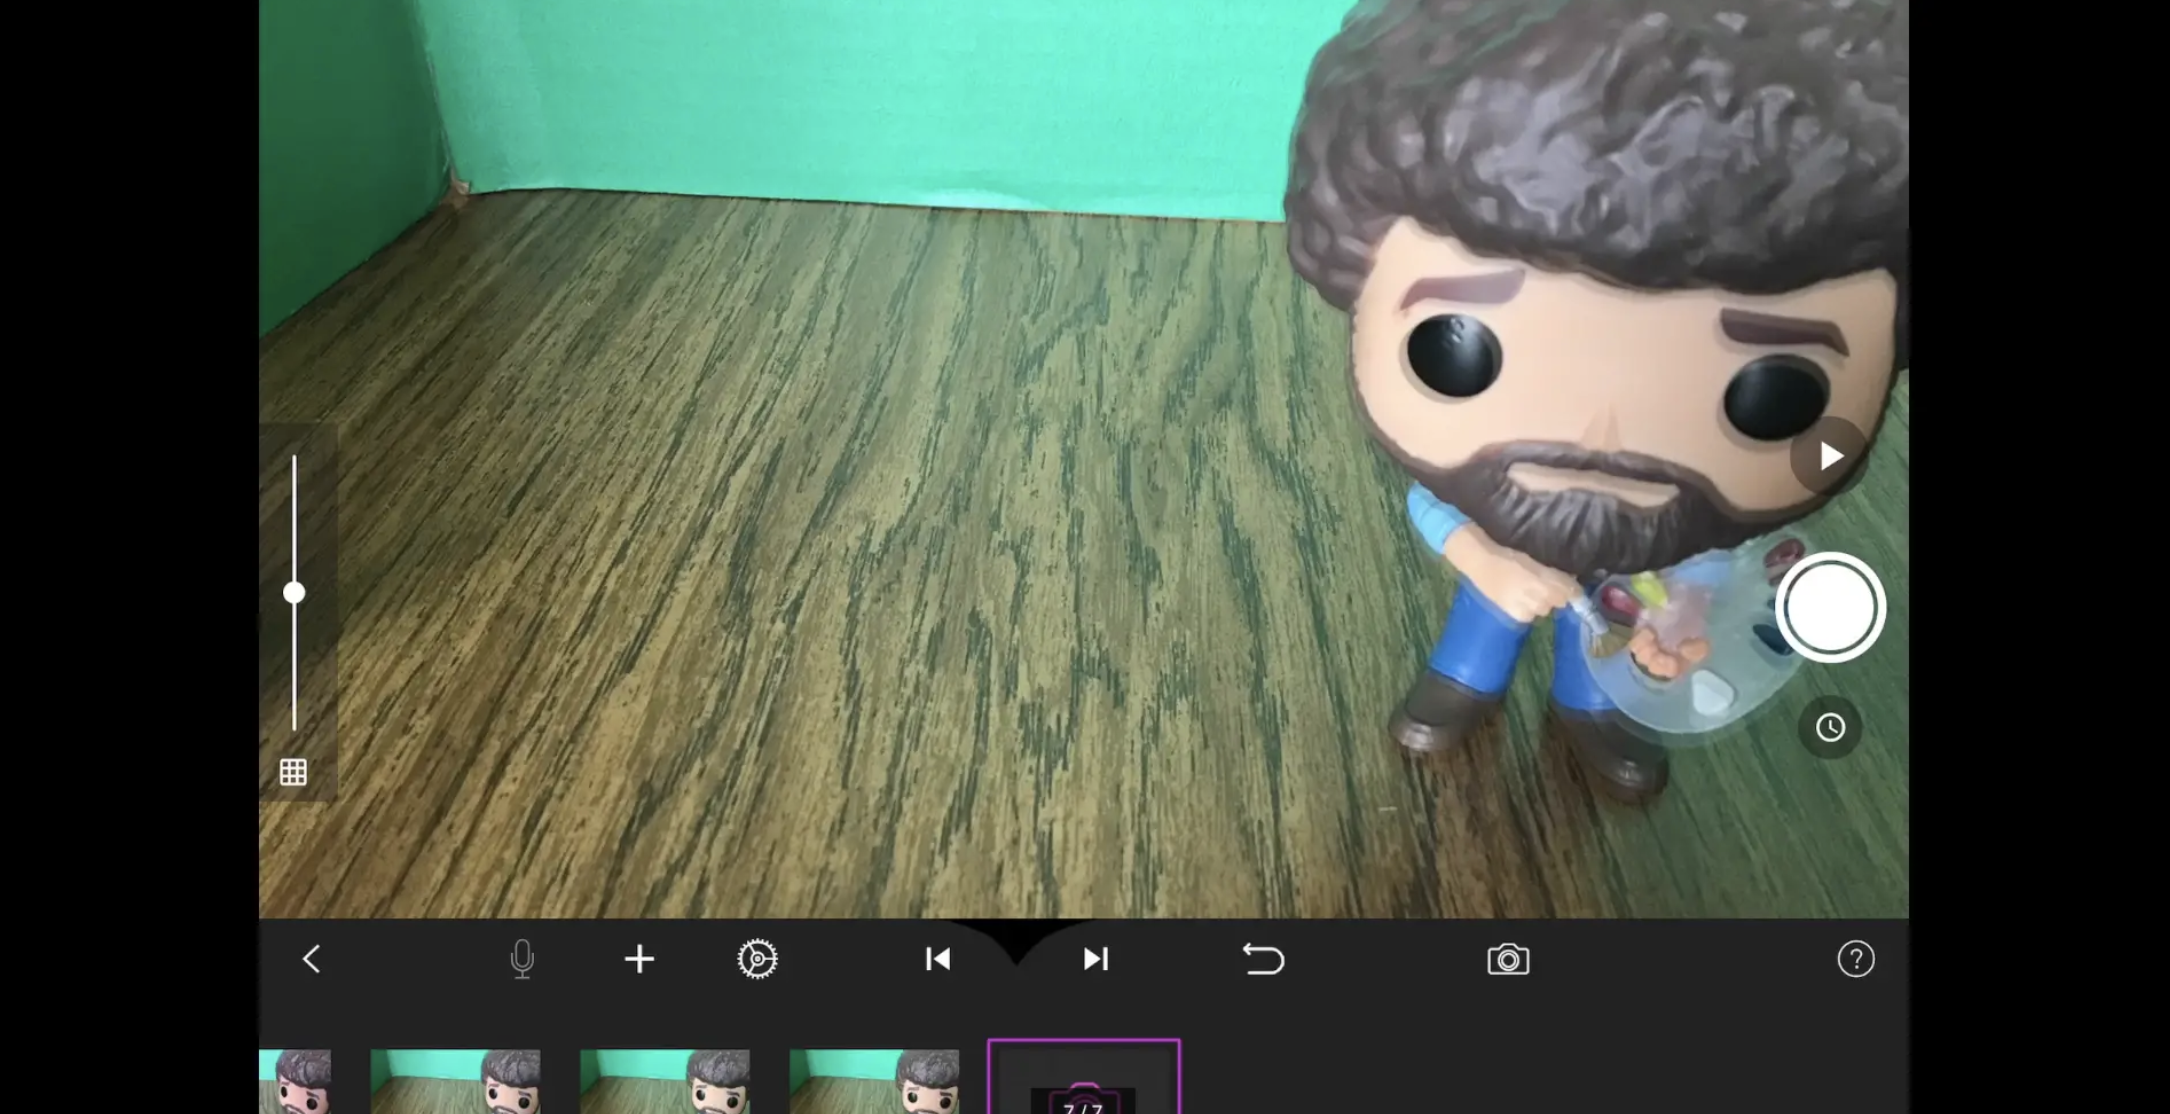Click the undo arrow icon
The width and height of the screenshot is (2170, 1114).
1263,959
